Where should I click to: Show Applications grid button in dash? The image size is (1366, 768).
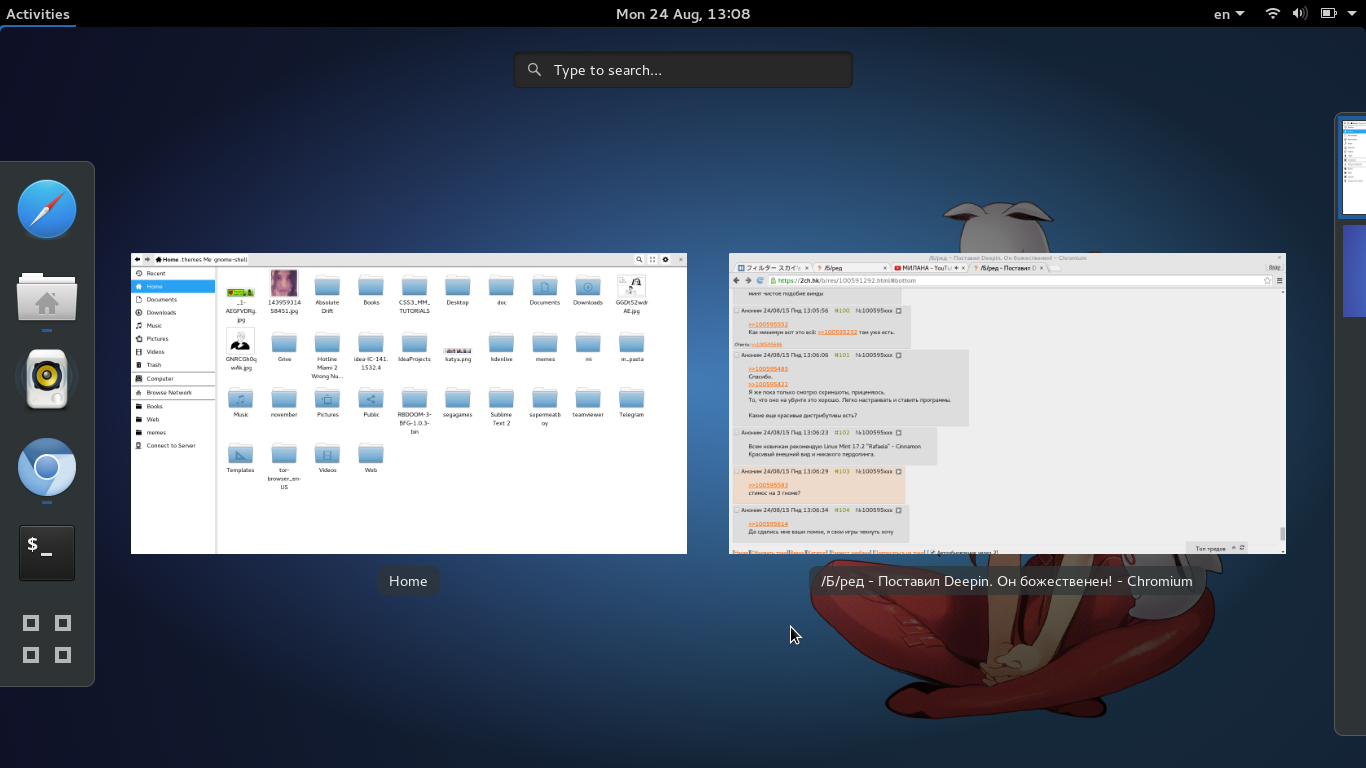(47, 639)
